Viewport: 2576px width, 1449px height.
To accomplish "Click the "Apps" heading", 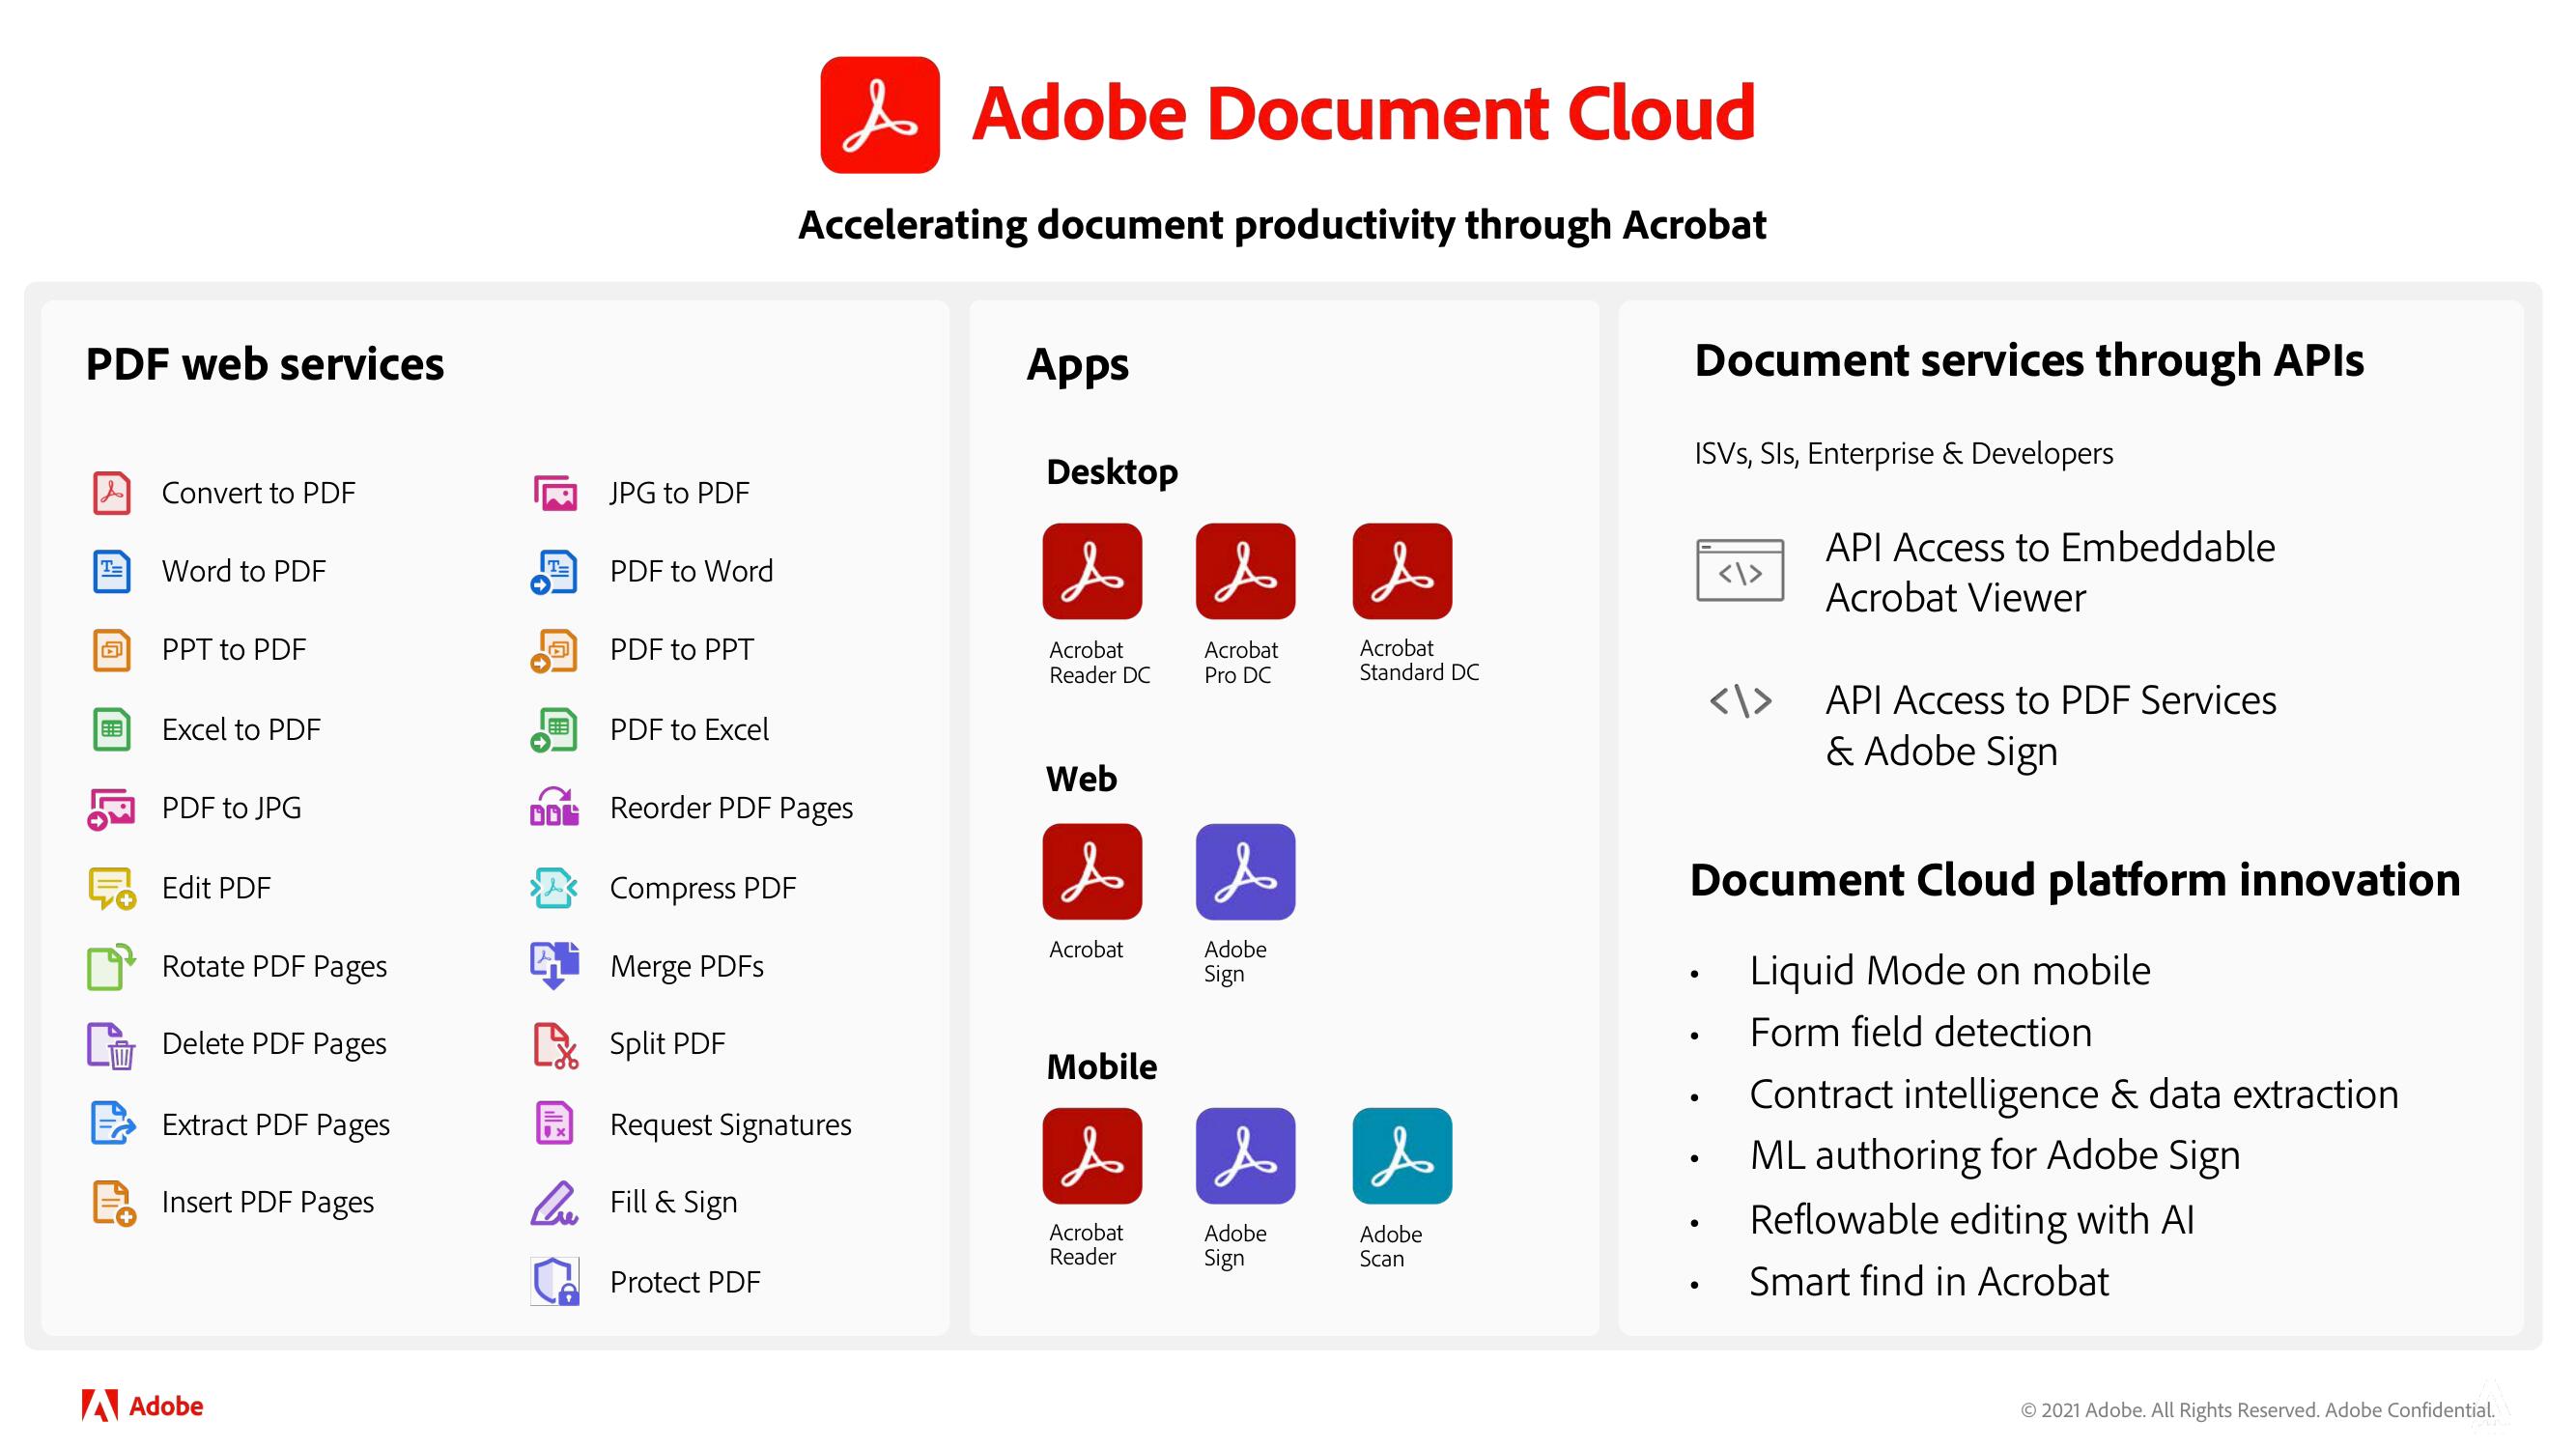I will 1077,366.
